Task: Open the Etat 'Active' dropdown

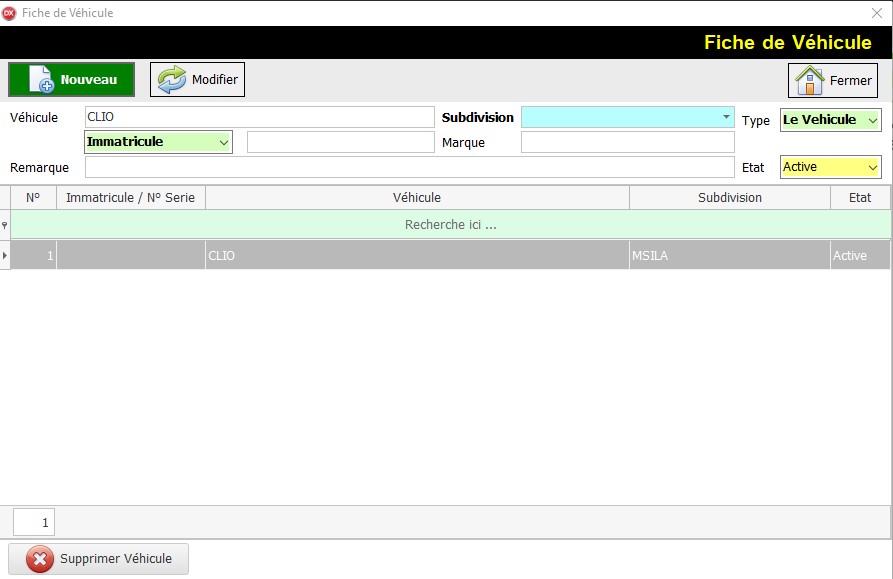Action: [x=872, y=167]
